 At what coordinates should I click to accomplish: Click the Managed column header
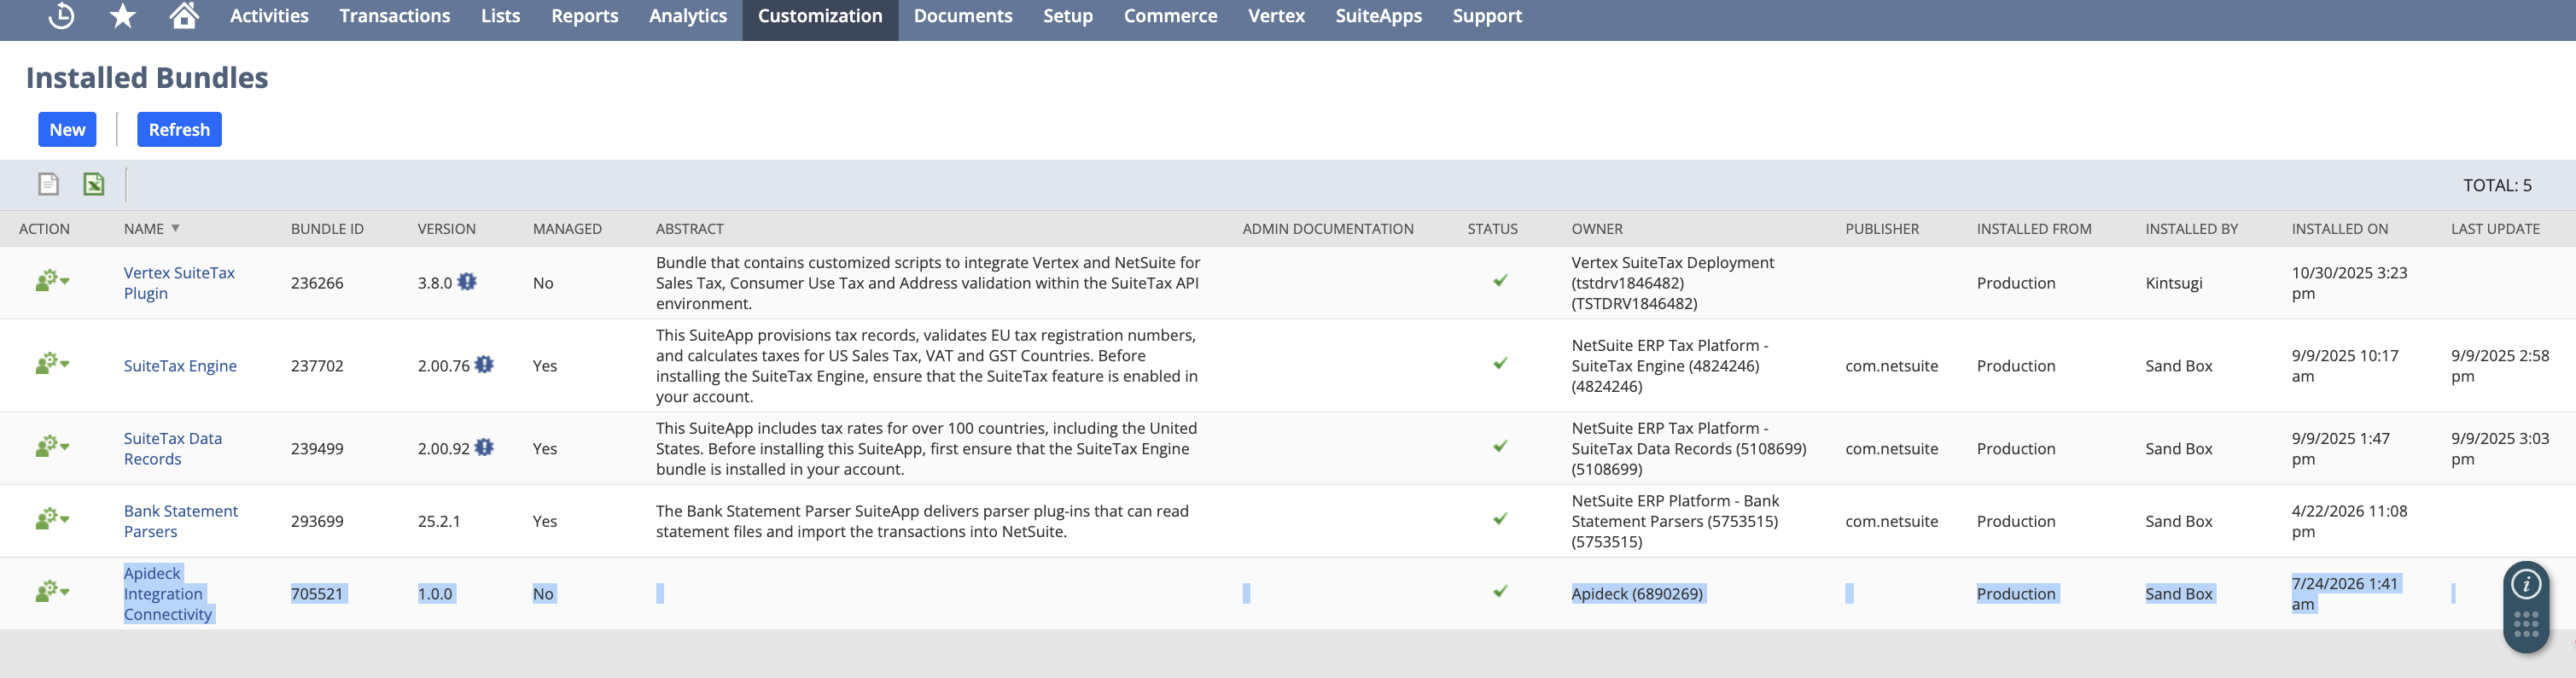point(567,229)
